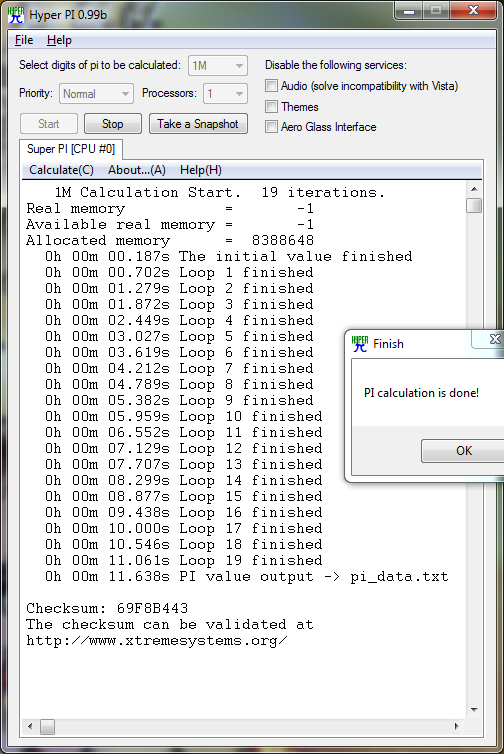Click the horizontal scroll left arrow
This screenshot has height=754, width=504.
point(30,726)
